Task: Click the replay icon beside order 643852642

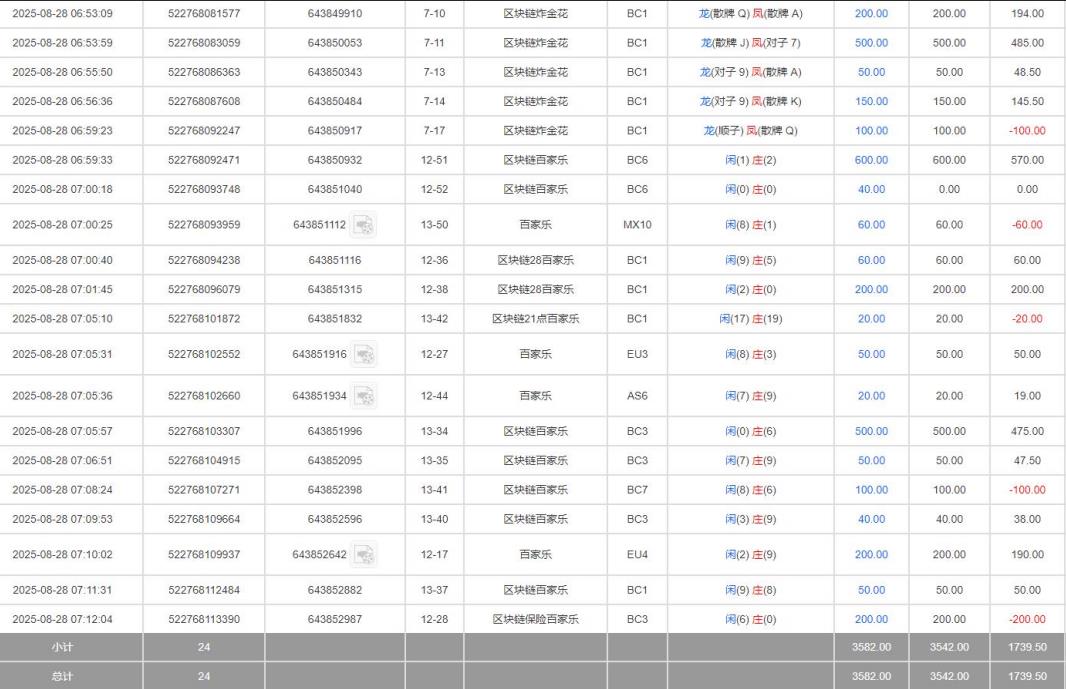Action: pyautogui.click(x=363, y=554)
